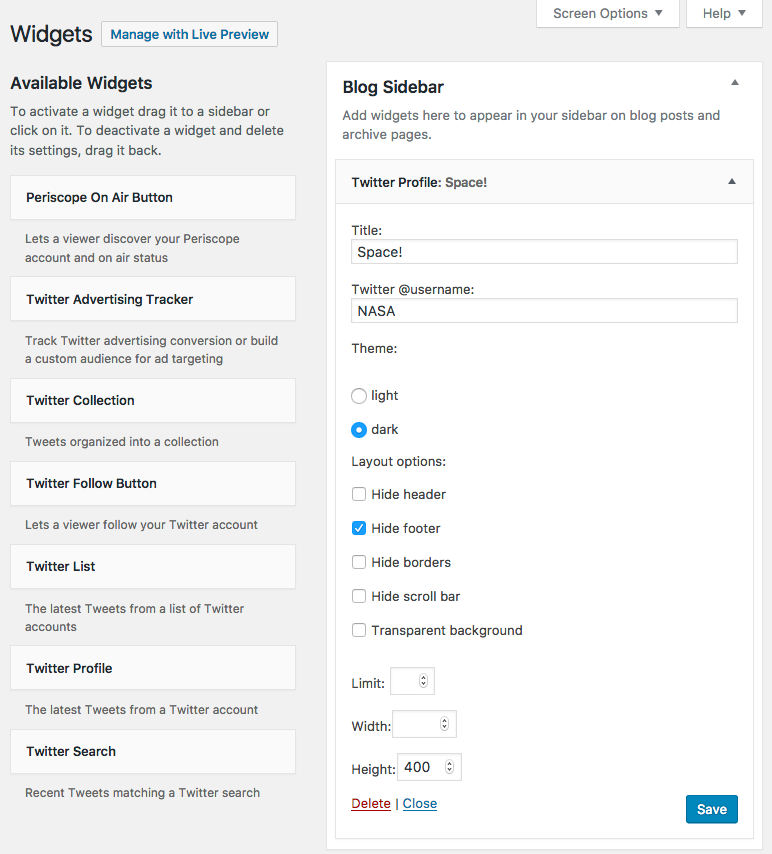The width and height of the screenshot is (772, 854).
Task: Click the Limit number stepper
Action: tap(423, 681)
